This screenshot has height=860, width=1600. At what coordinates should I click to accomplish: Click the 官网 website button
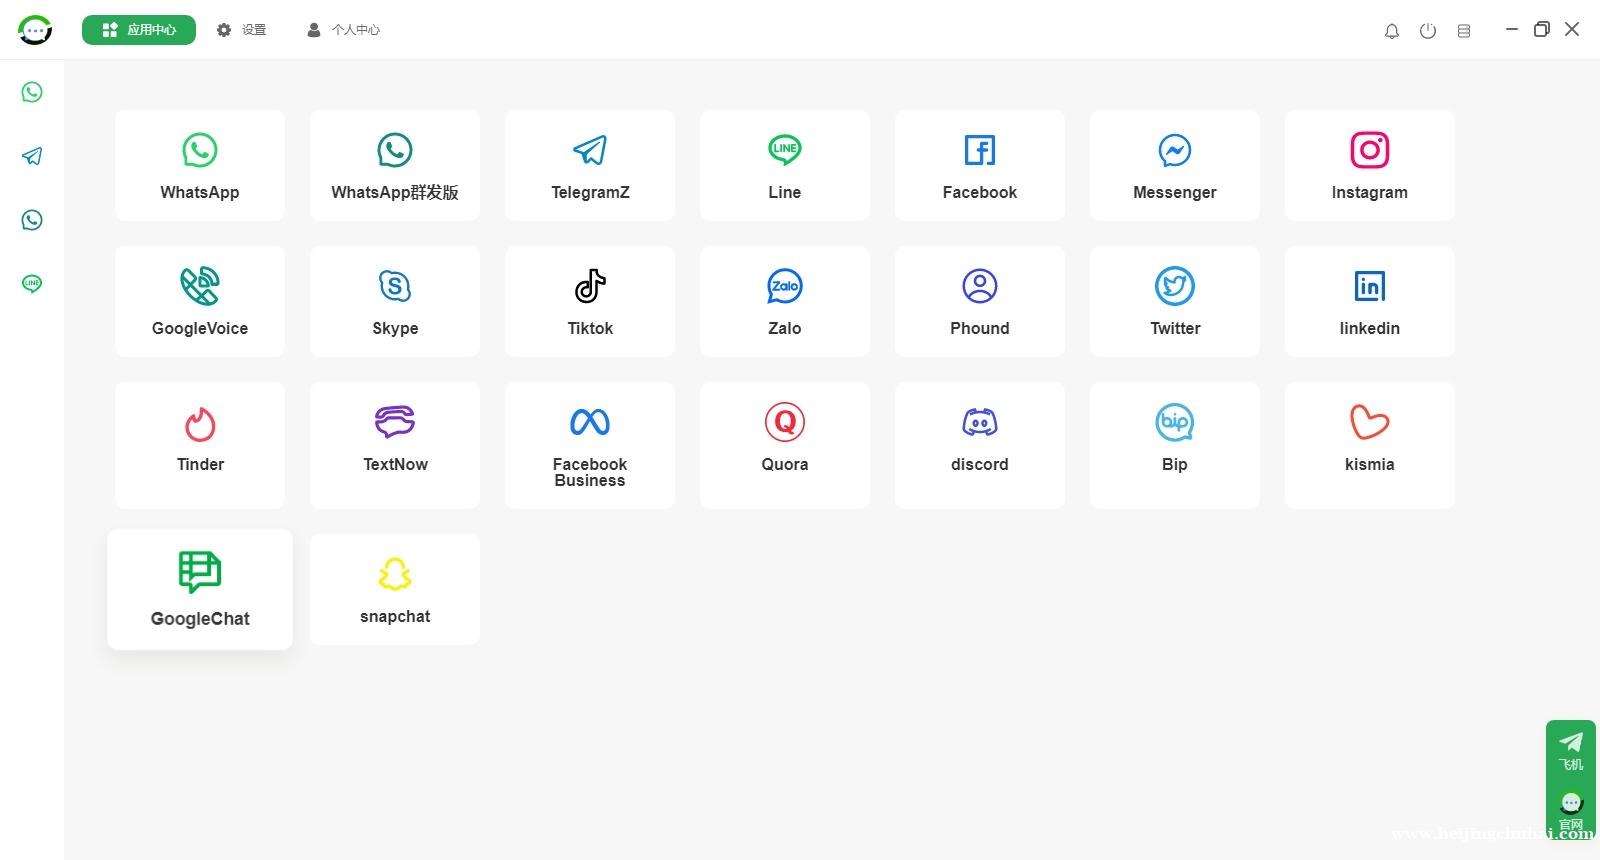[1571, 811]
